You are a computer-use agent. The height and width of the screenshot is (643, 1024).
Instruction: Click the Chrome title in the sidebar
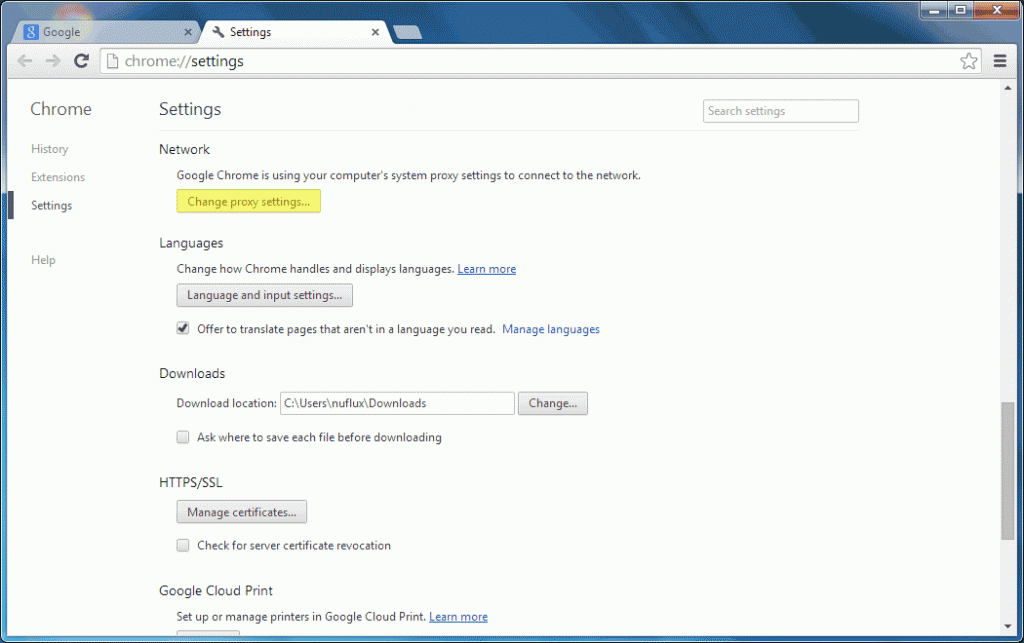coord(61,109)
